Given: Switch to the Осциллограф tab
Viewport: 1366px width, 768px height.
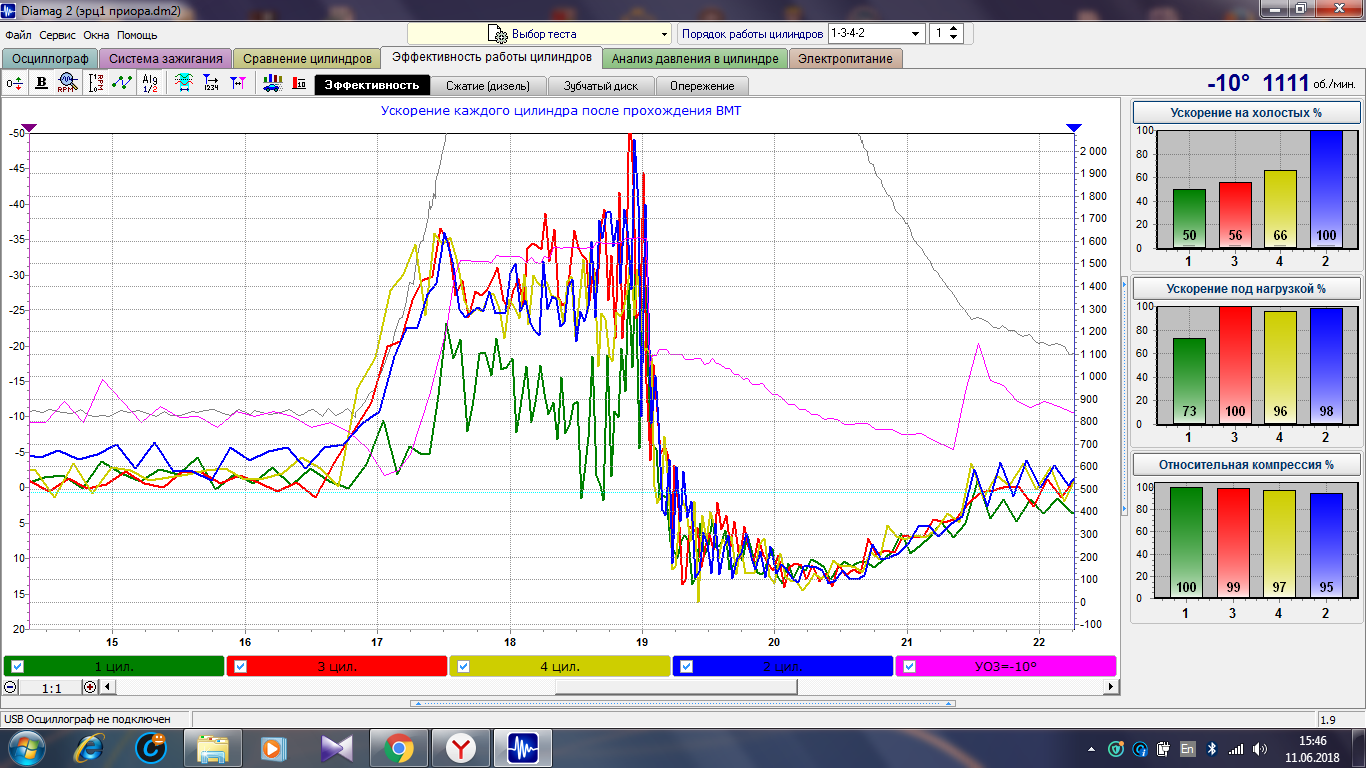Looking at the screenshot, I should point(50,58).
